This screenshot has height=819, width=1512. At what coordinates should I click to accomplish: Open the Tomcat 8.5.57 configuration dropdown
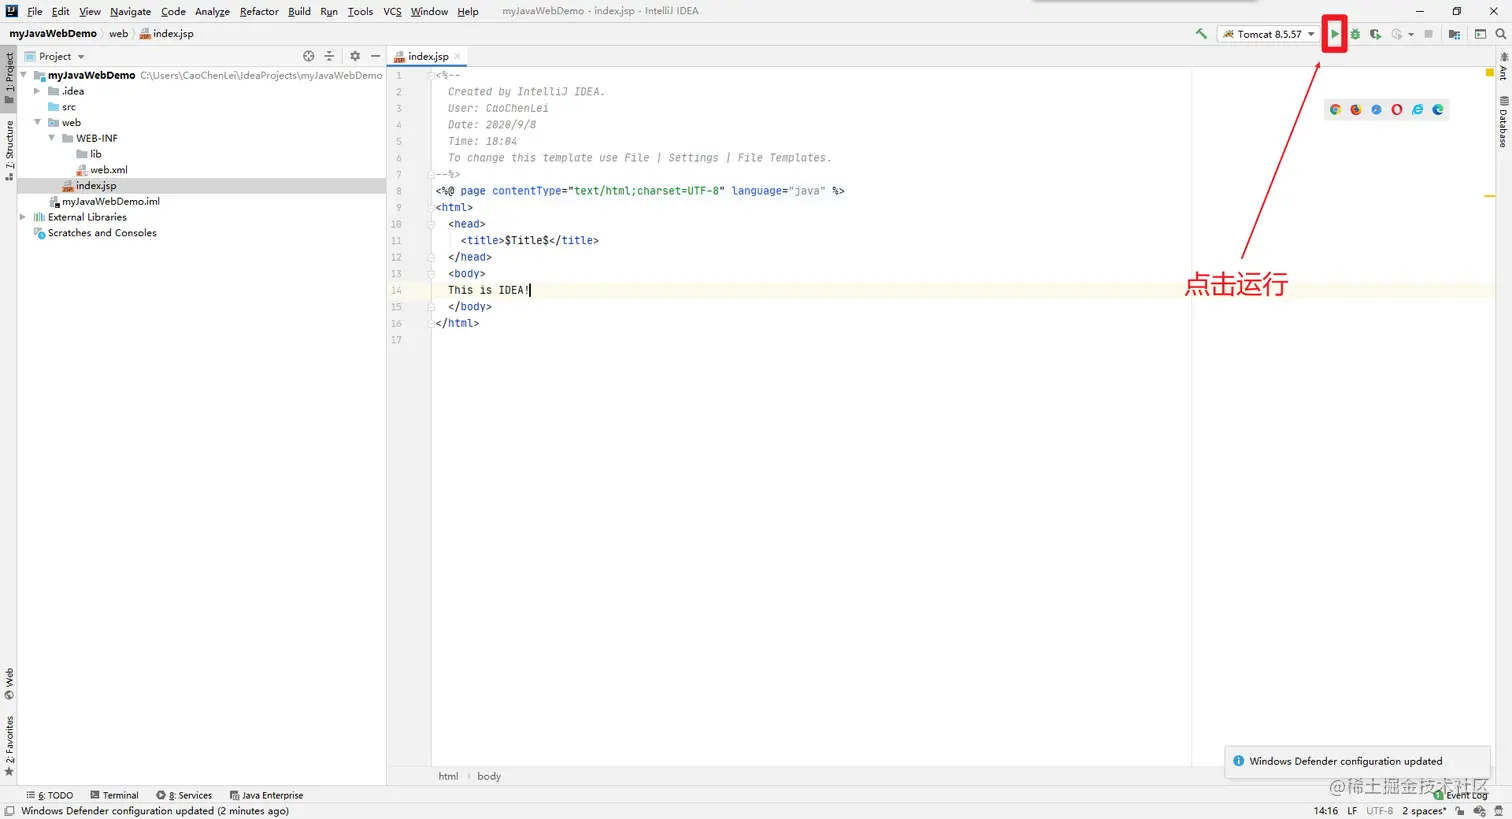pyautogui.click(x=1269, y=34)
